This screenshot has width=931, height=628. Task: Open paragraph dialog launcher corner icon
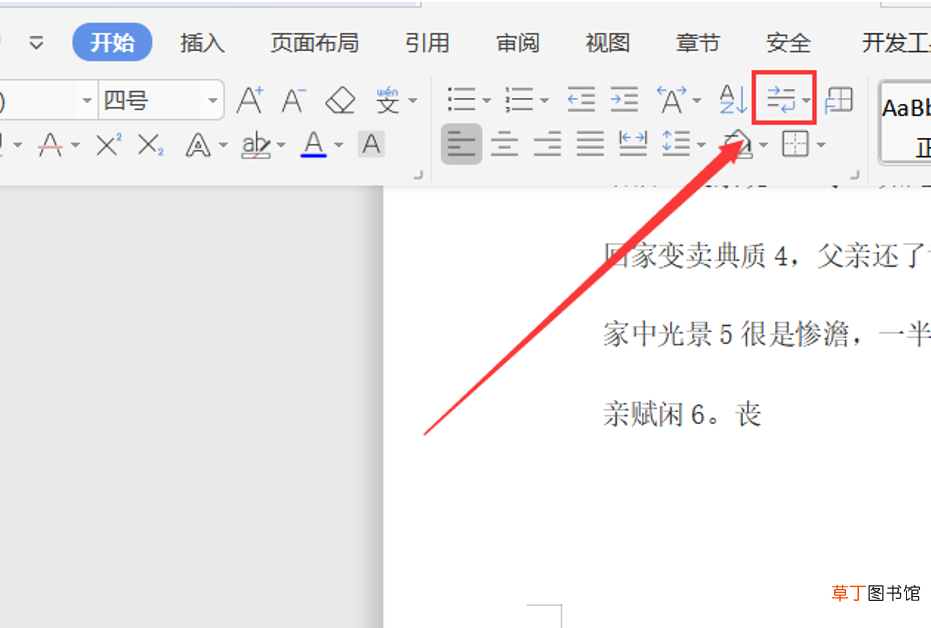tap(855, 175)
